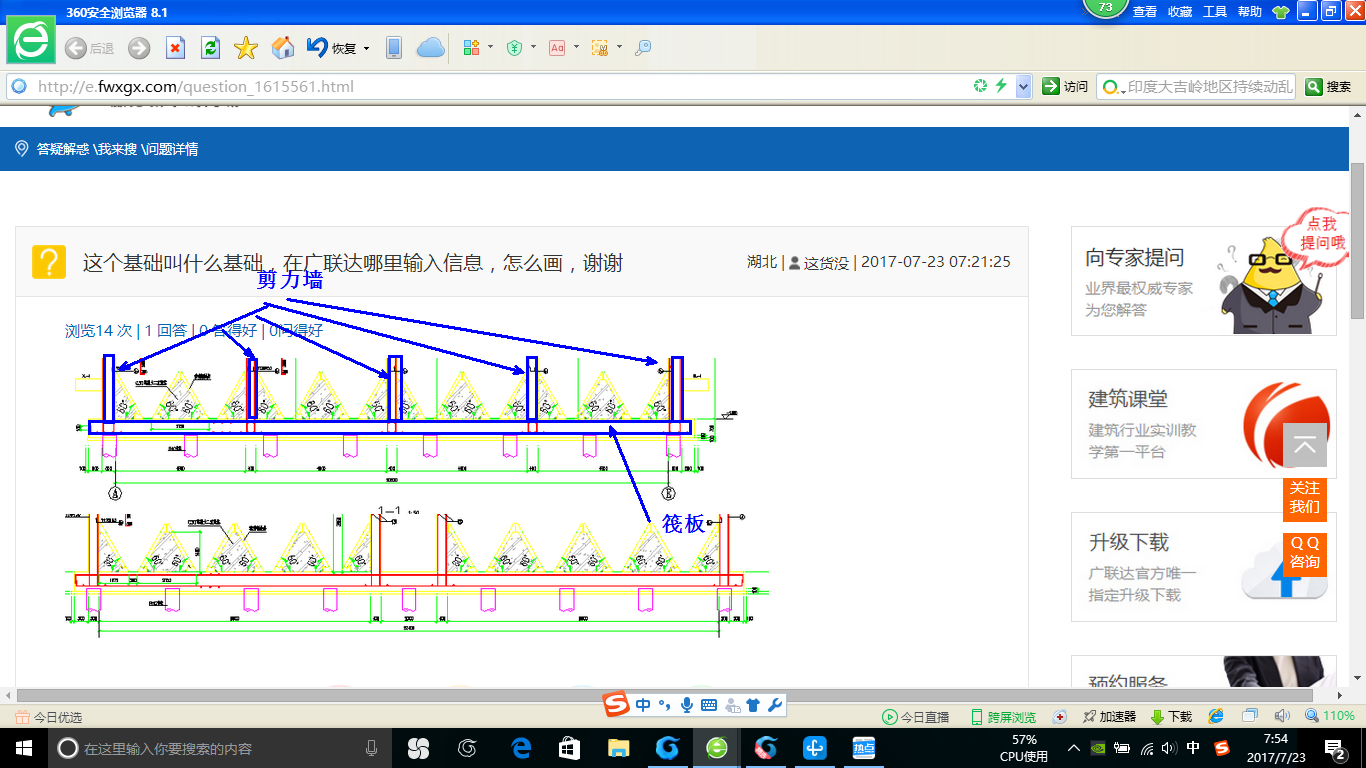Screen dimensions: 1366x768
Task: Click the Windows Start button
Action: click(x=23, y=748)
